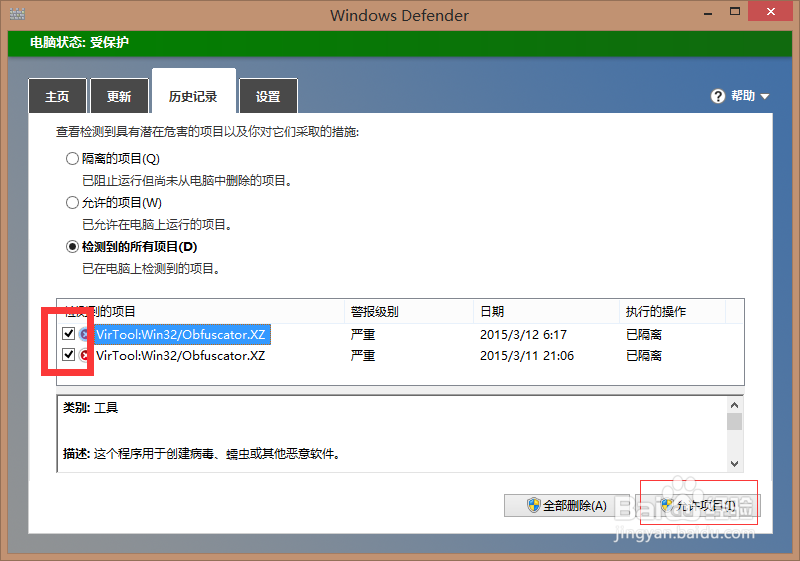This screenshot has height=561, width=800.
Task: Maximize the Windows Defender window
Action: [x=735, y=12]
